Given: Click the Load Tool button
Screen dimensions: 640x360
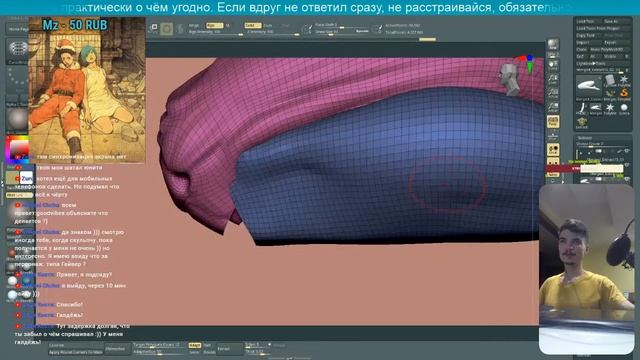Looking at the screenshot, I should (x=588, y=21).
